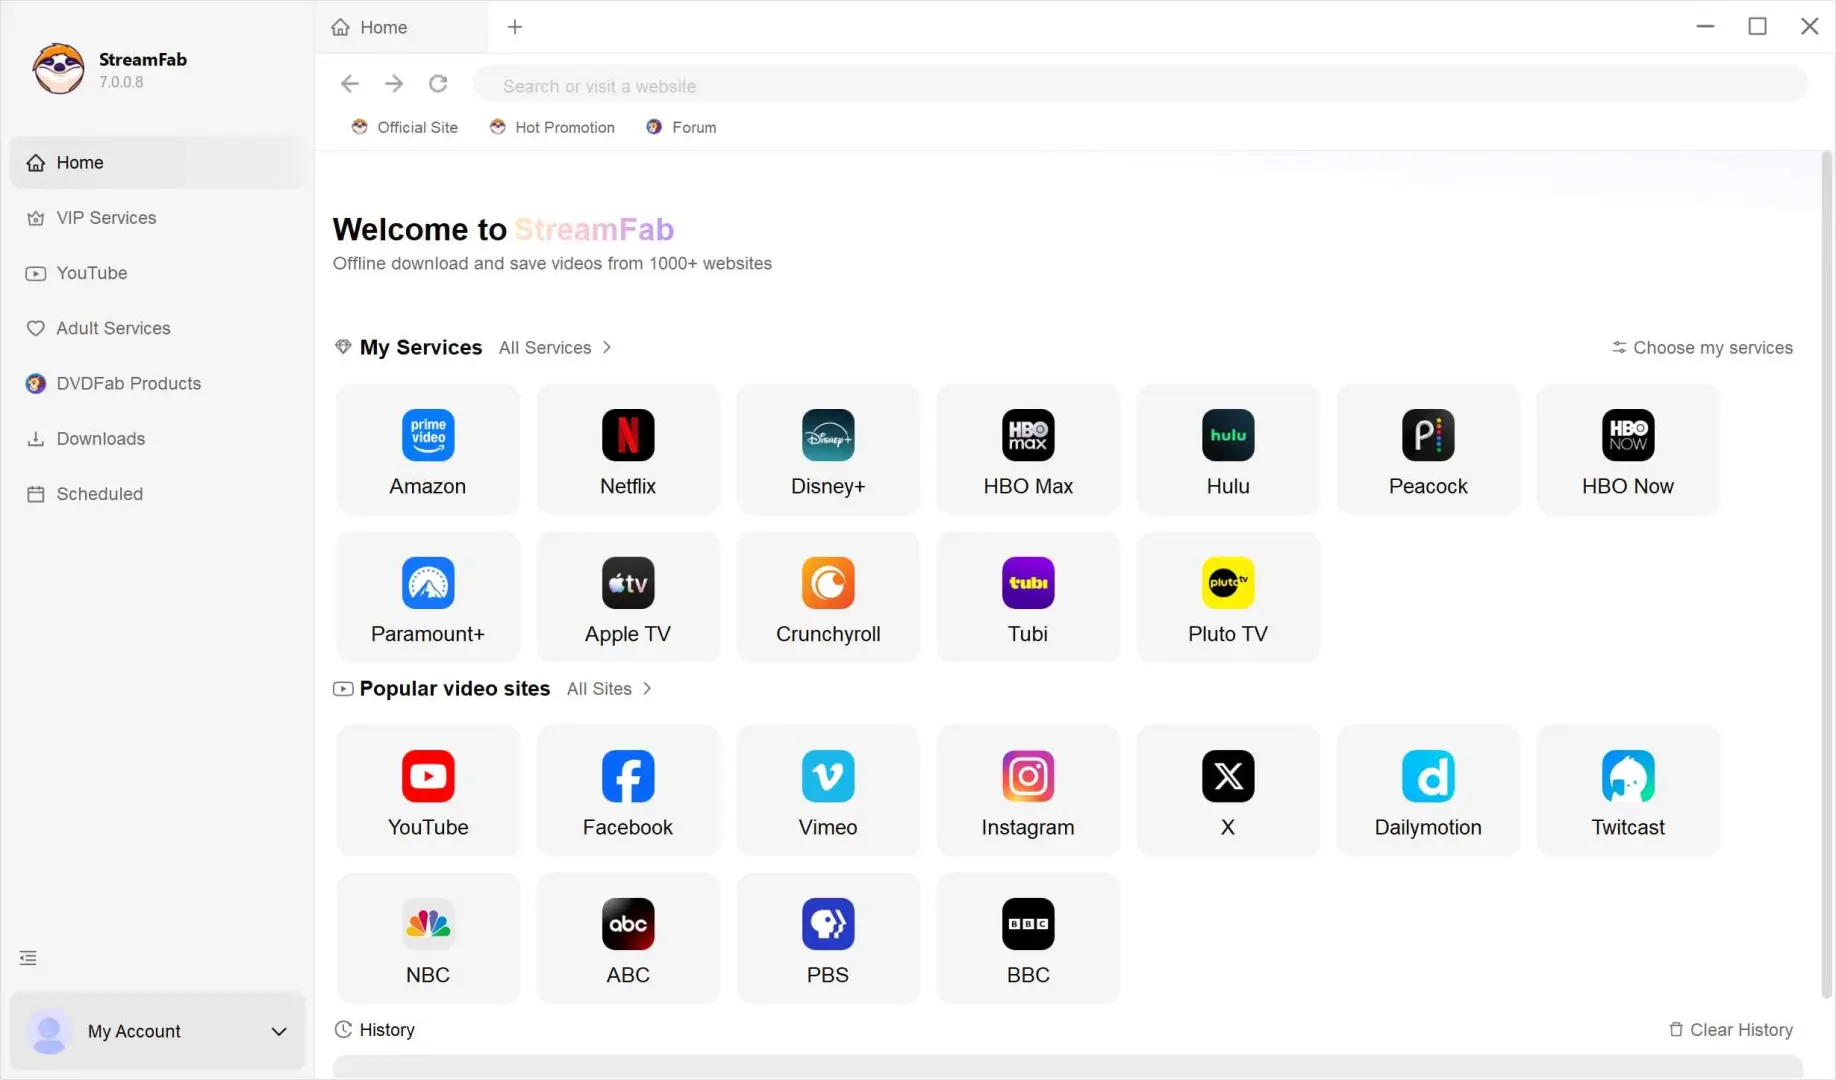Go back to the previous page
The width and height of the screenshot is (1836, 1080).
pyautogui.click(x=349, y=84)
